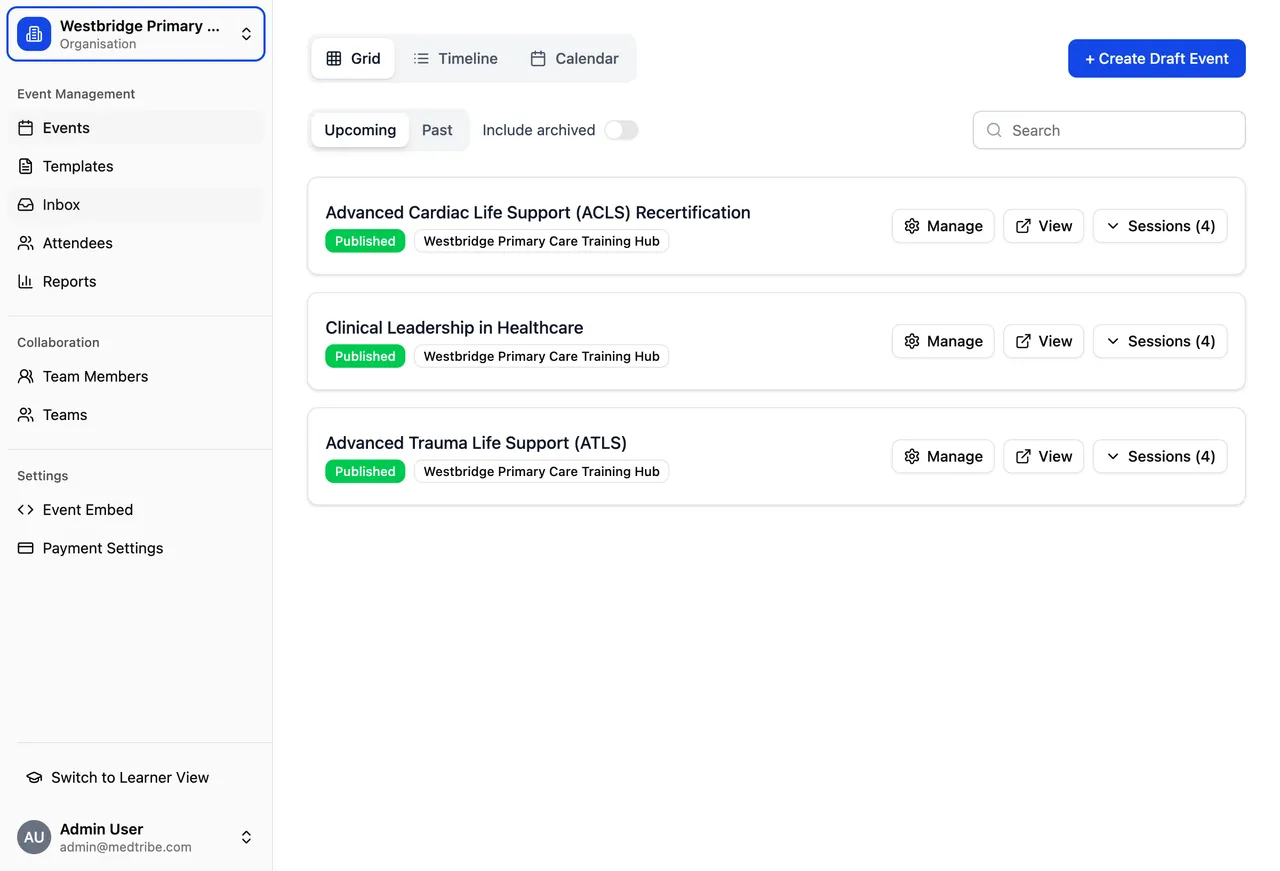This screenshot has width=1280, height=871.
Task: Switch to Past events filter
Action: (437, 130)
